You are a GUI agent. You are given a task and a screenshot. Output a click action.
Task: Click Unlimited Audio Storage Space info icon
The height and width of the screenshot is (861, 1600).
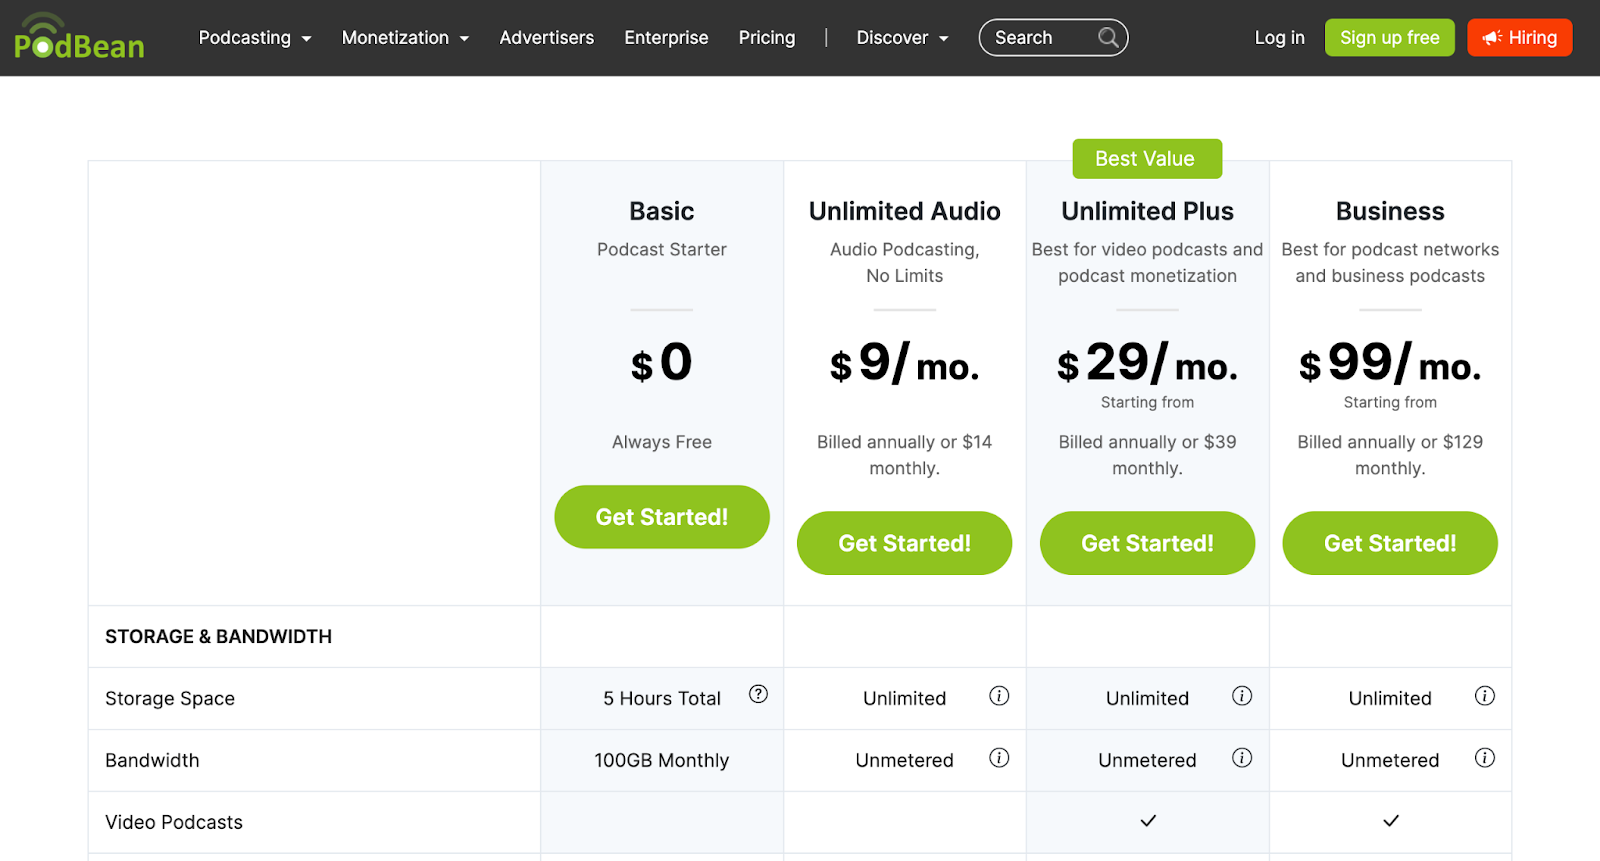pos(999,696)
